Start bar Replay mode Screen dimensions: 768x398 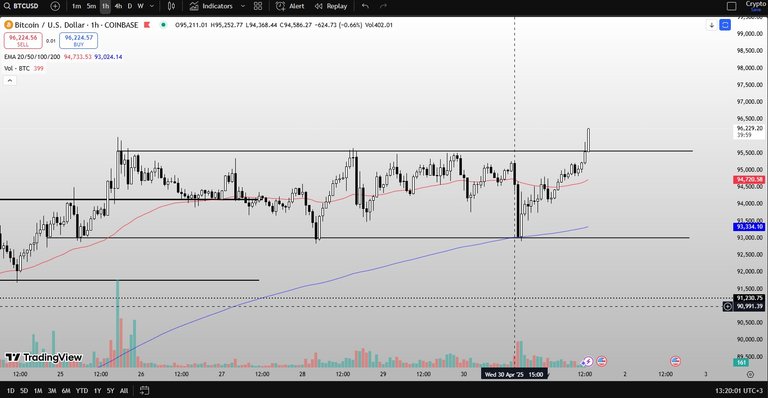pos(331,6)
